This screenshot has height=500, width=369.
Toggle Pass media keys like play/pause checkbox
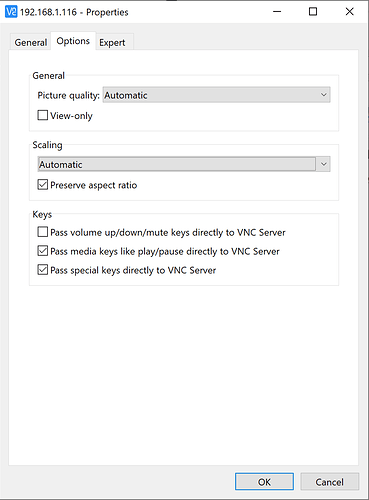pos(43,251)
